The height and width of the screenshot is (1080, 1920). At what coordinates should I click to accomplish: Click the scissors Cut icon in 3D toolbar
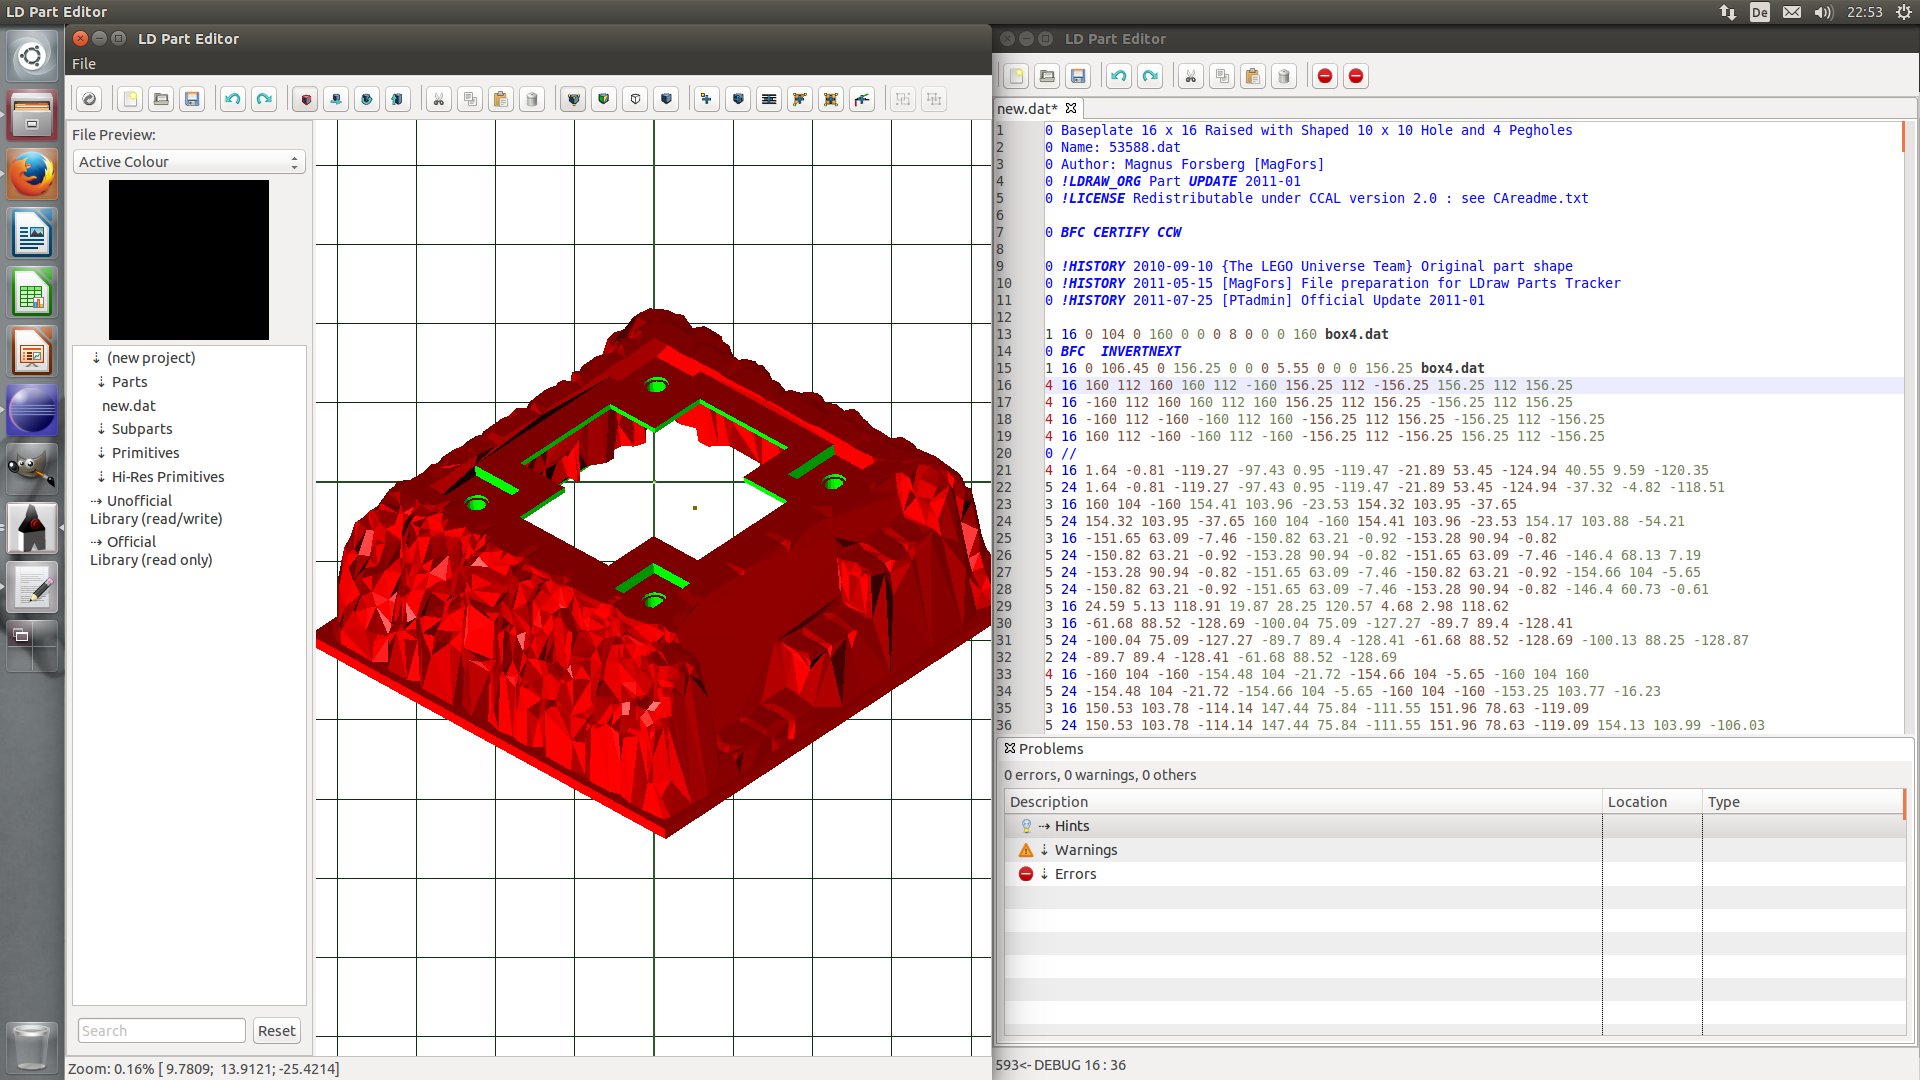click(438, 99)
